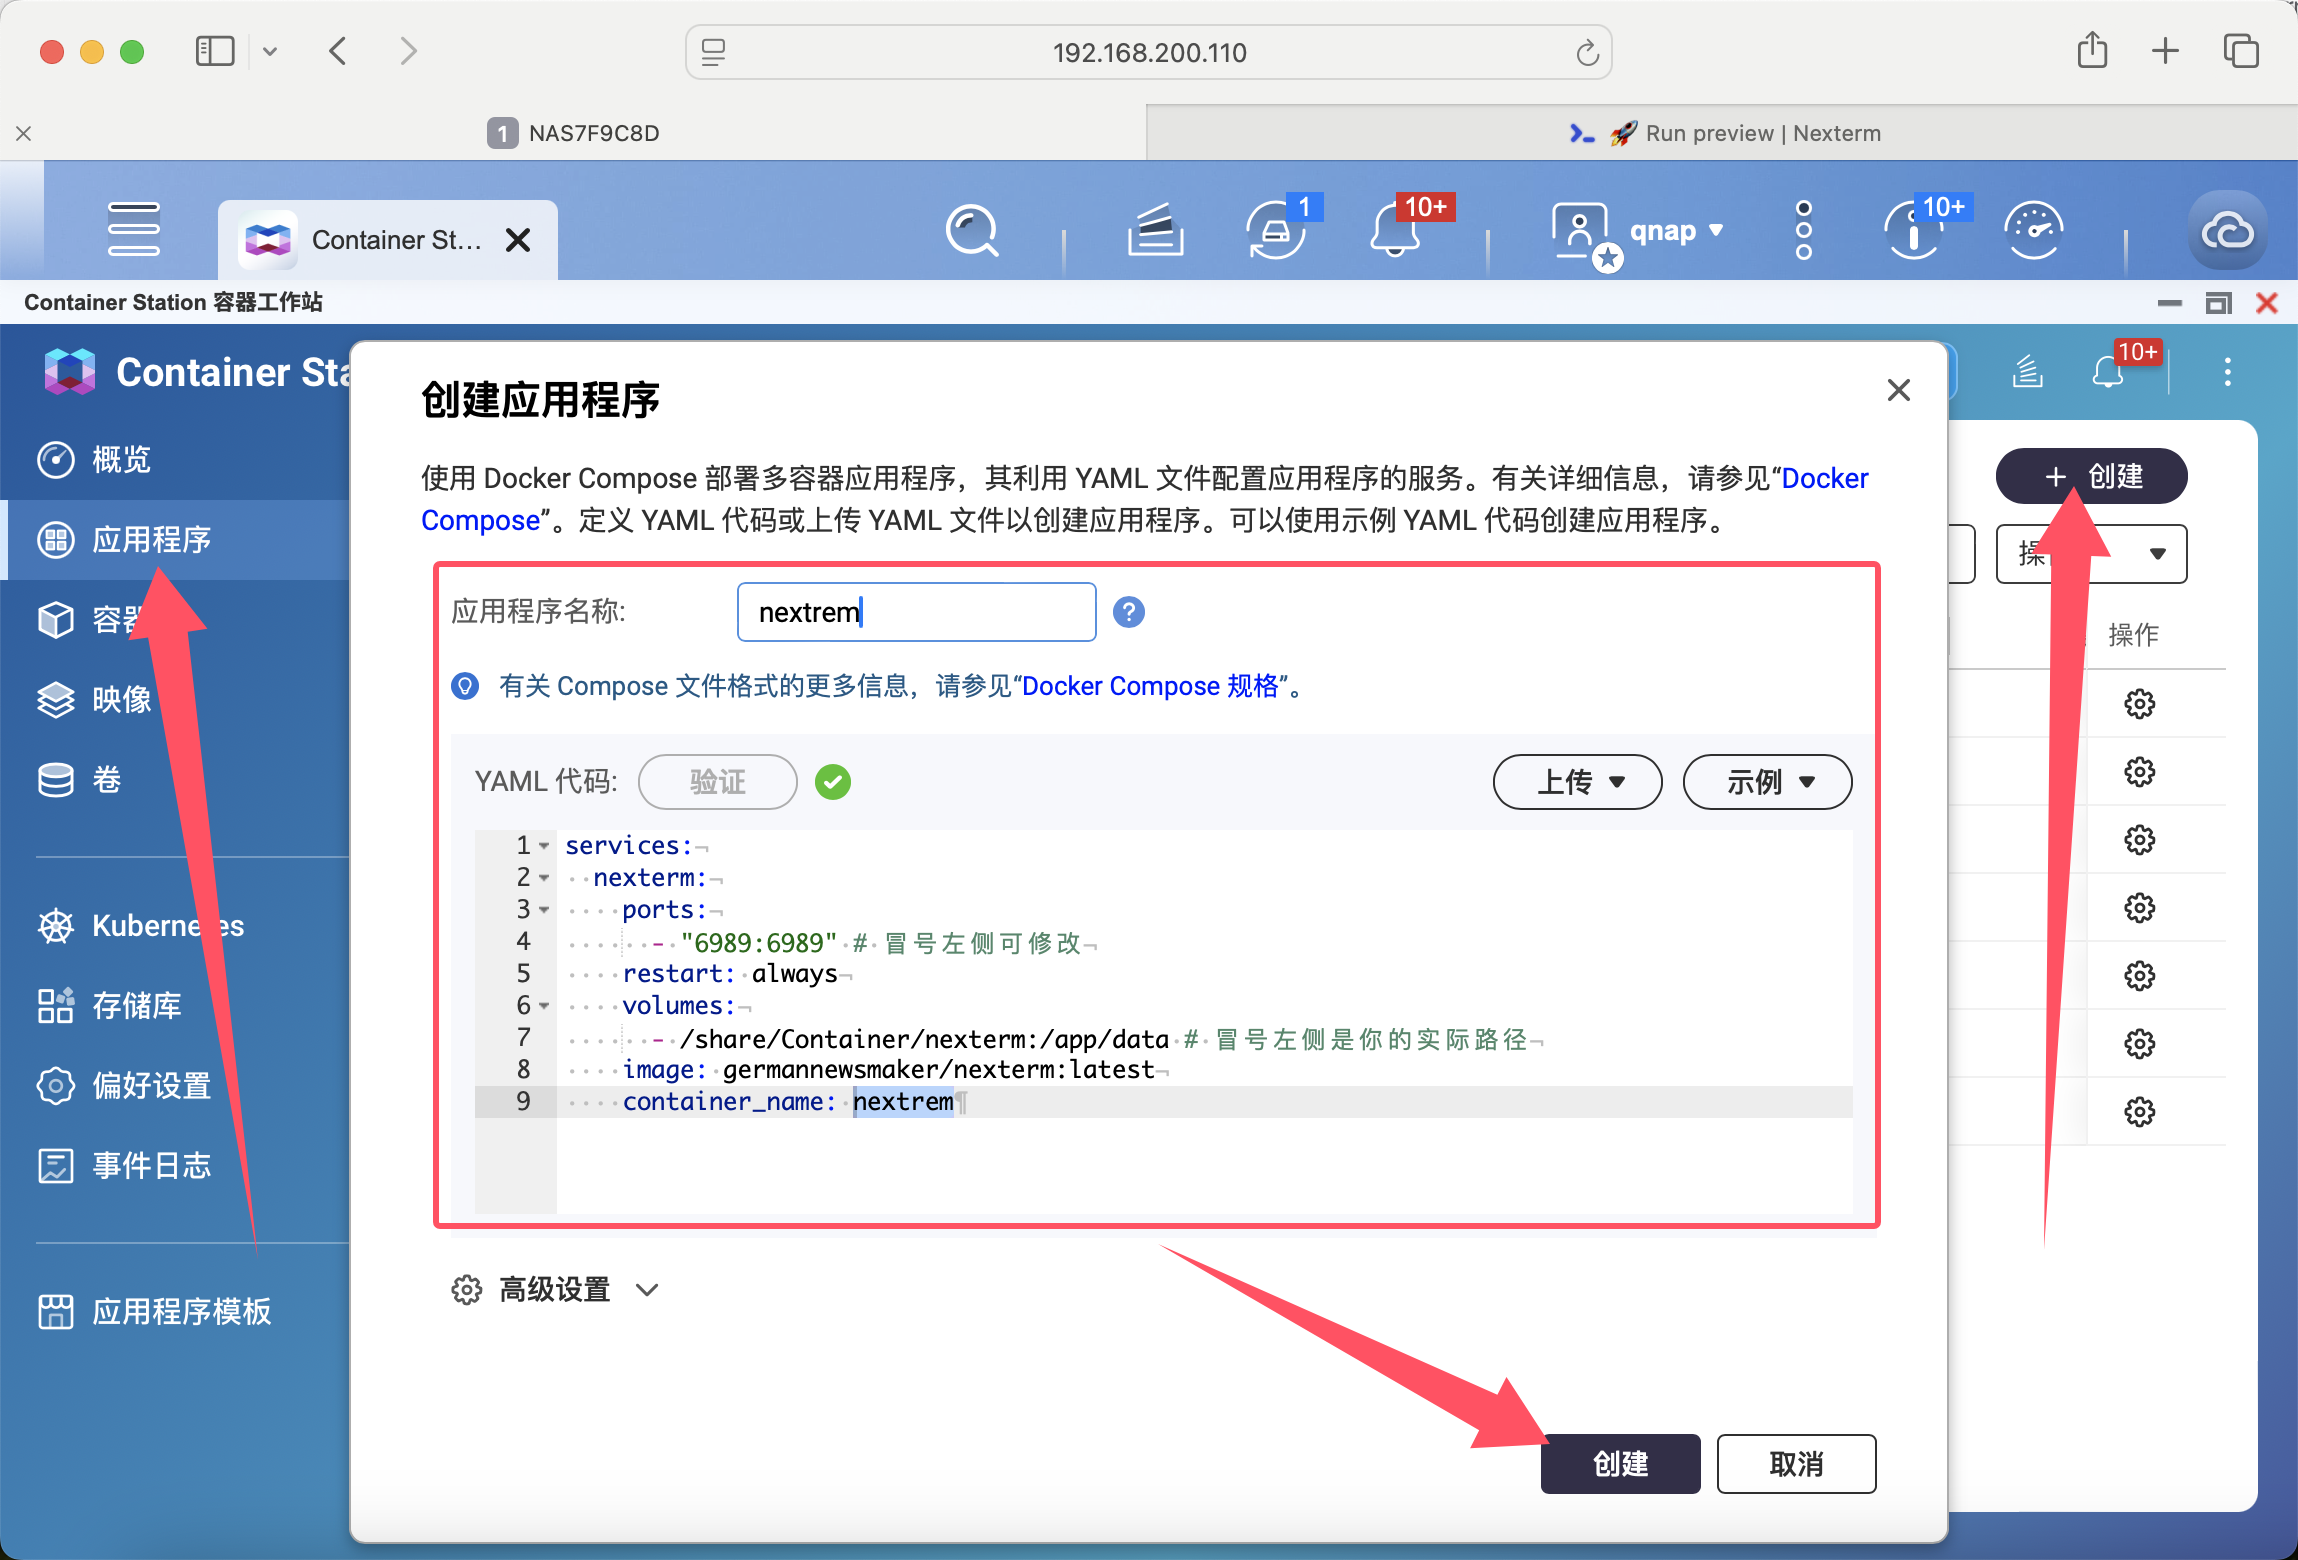Expand 高级设置 advanced settings
Viewport: 2298px width, 1560px height.
[x=555, y=1290]
